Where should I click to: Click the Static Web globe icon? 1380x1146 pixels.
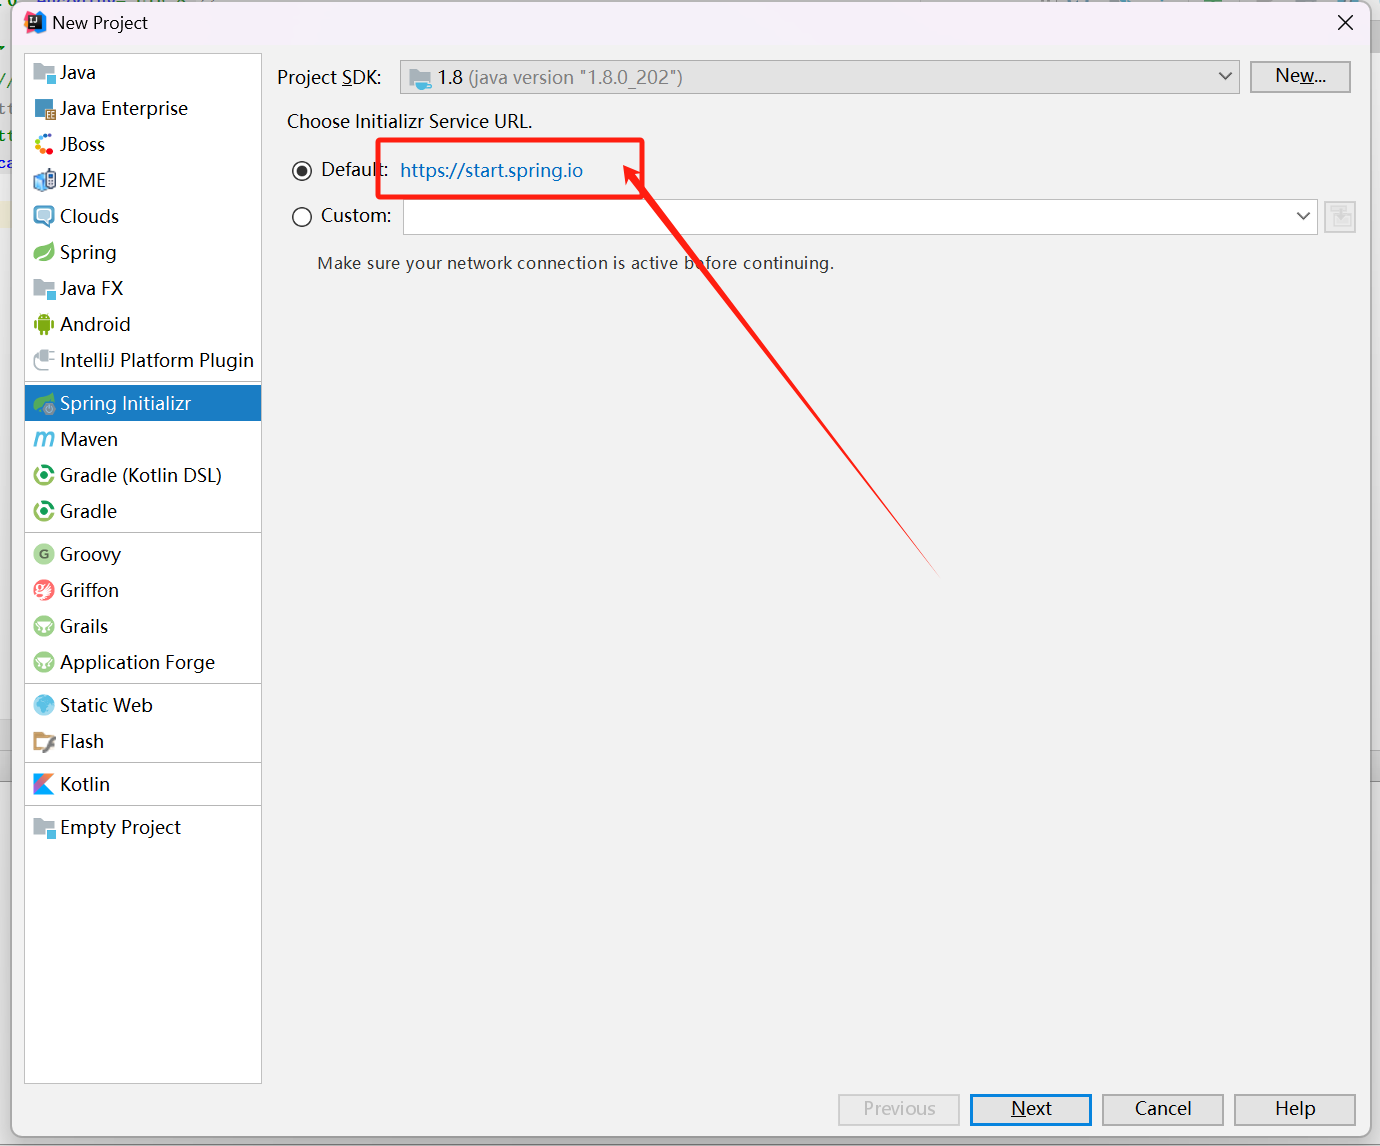pos(44,705)
